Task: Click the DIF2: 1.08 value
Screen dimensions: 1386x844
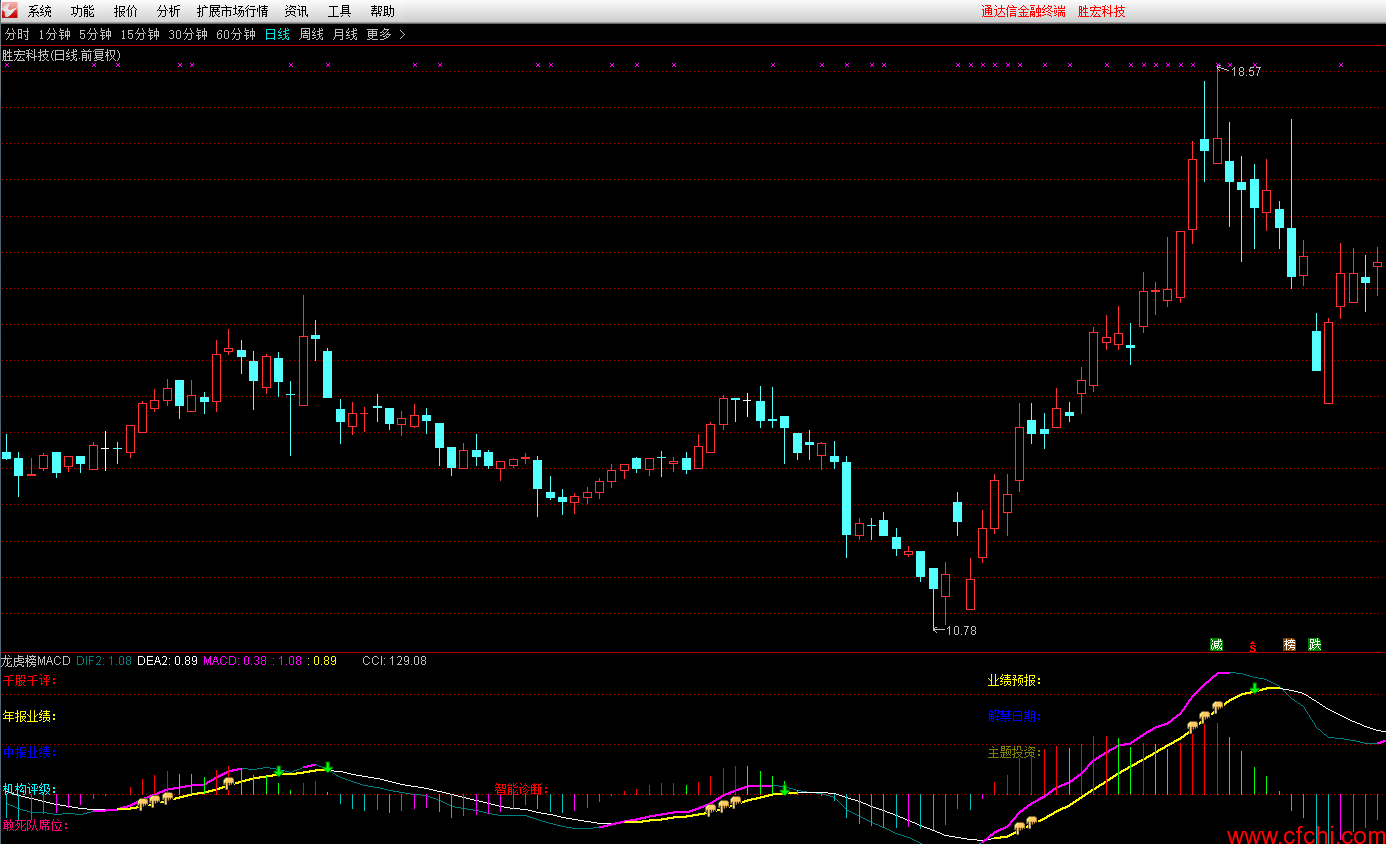Action: point(104,661)
